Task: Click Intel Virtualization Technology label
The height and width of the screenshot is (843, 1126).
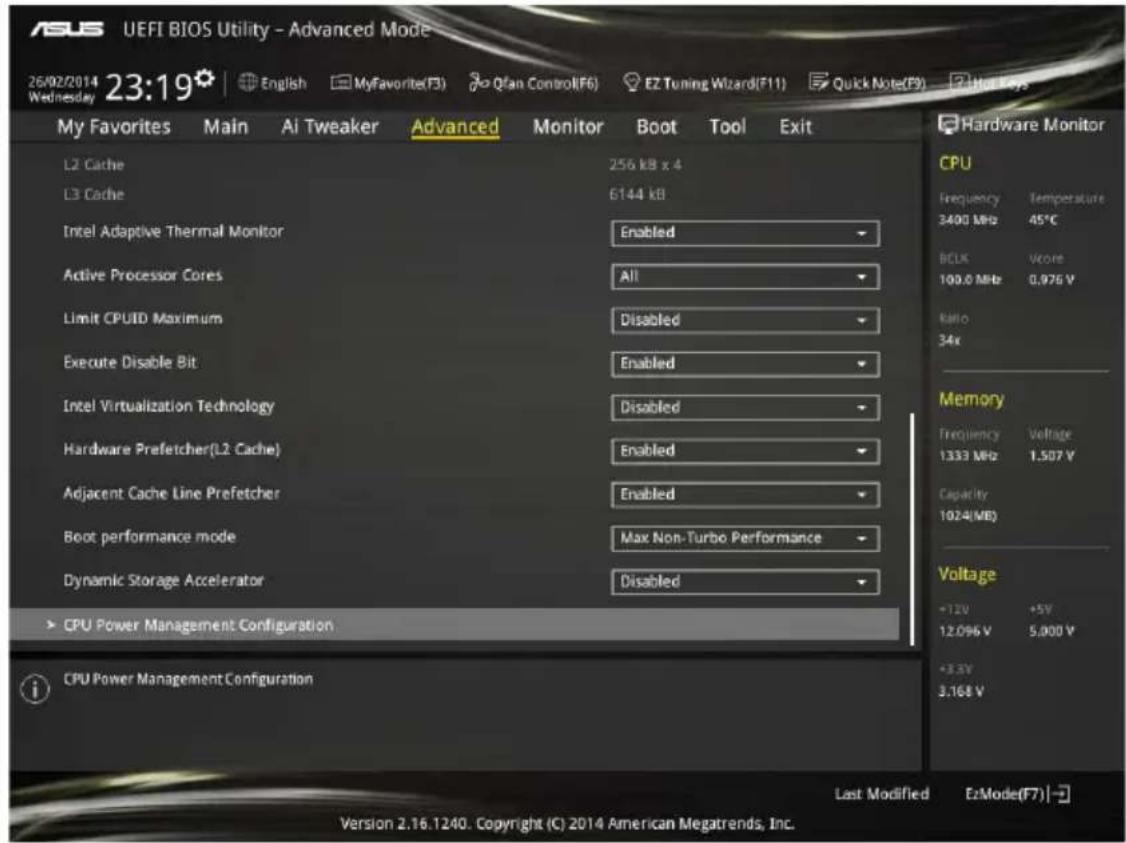Action: pyautogui.click(x=169, y=406)
